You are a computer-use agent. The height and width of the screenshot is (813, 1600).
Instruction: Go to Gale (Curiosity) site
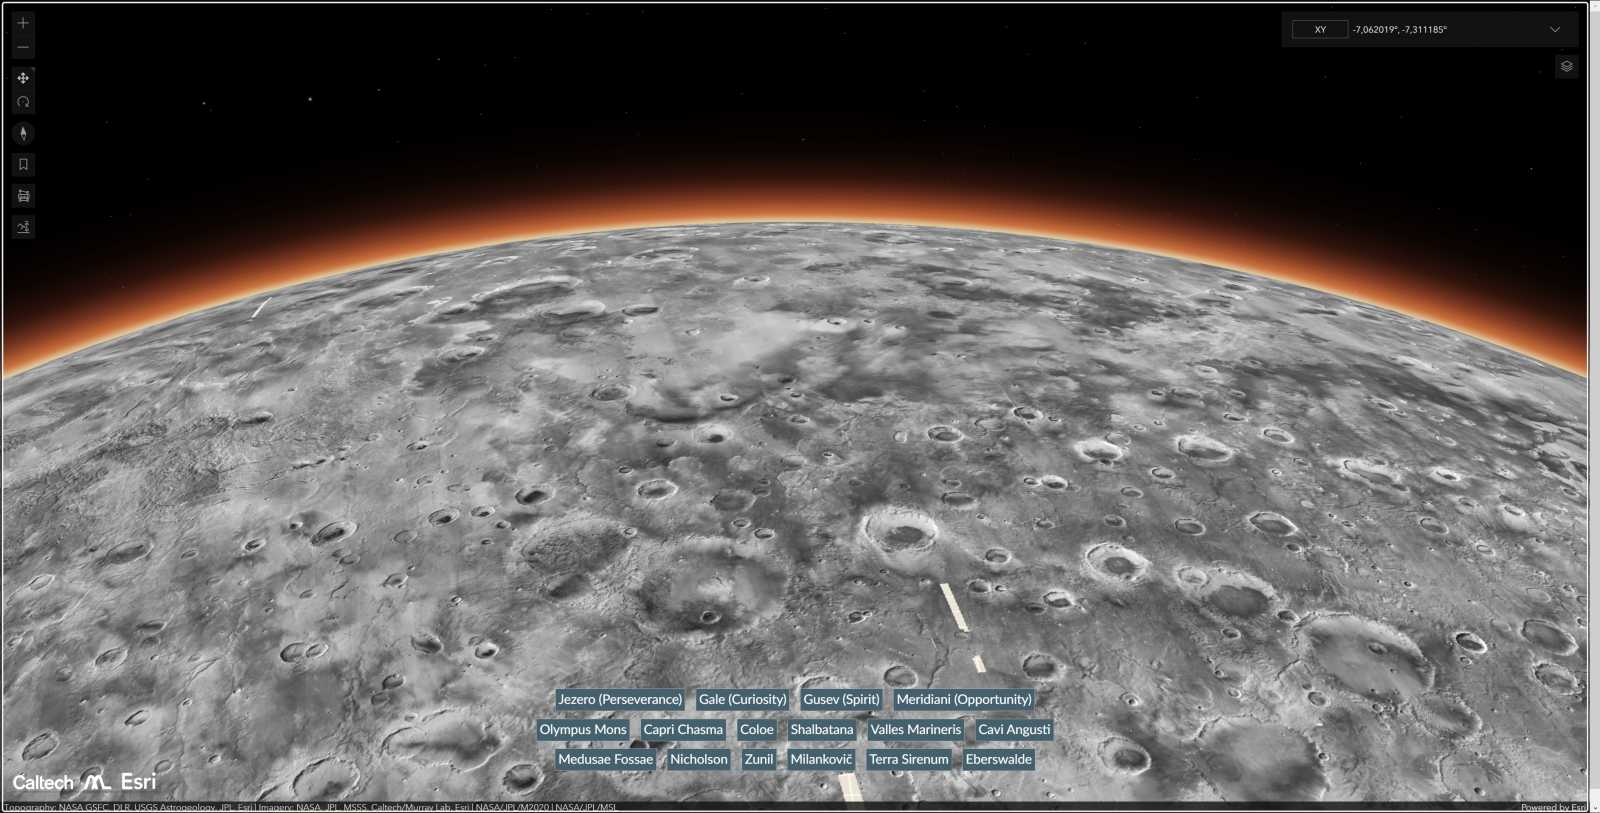pyautogui.click(x=742, y=699)
